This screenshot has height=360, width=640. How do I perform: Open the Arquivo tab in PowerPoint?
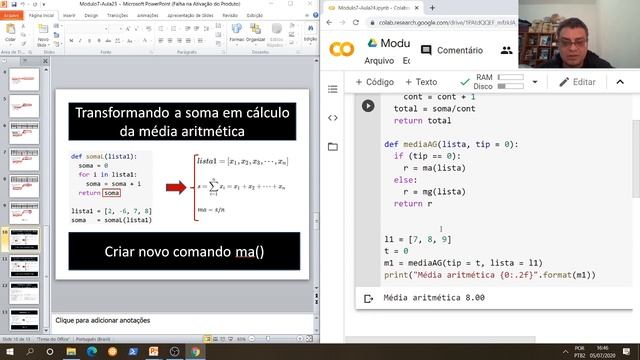tap(11, 15)
